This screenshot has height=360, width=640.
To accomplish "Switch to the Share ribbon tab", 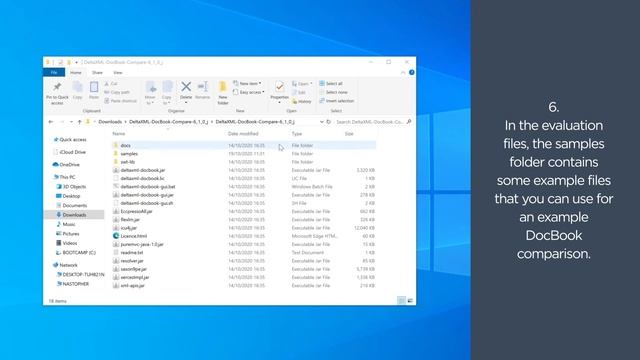I will 97,72.
